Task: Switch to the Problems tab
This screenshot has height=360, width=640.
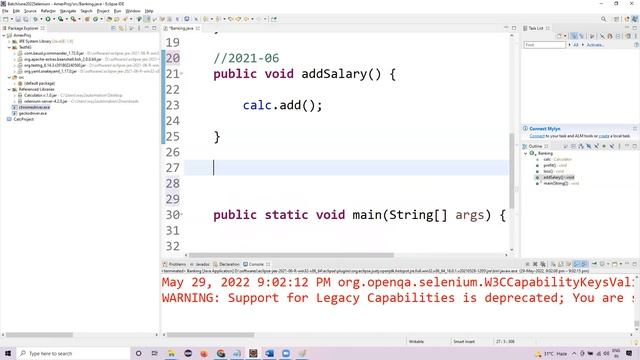Action: pos(175,264)
